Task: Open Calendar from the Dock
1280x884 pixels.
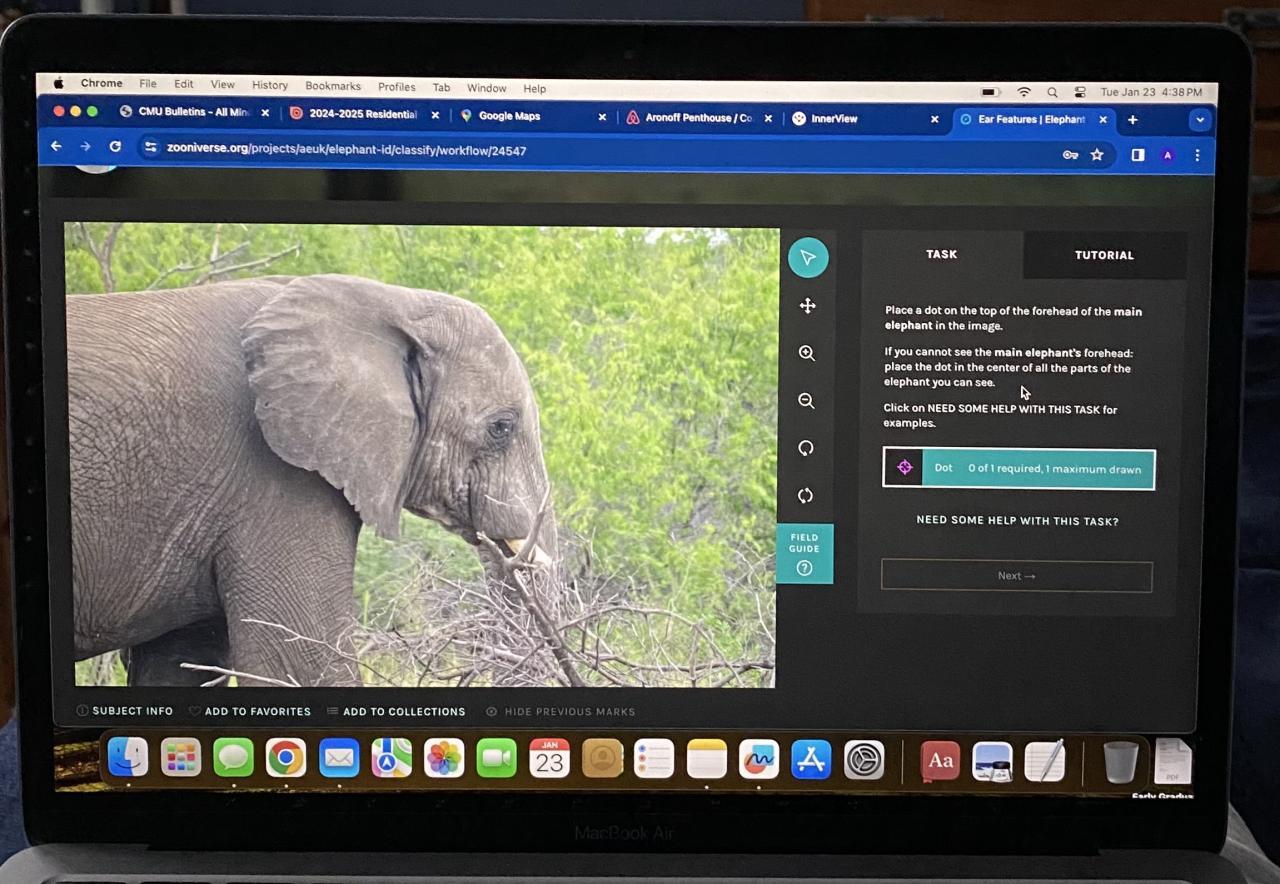Action: [549, 758]
